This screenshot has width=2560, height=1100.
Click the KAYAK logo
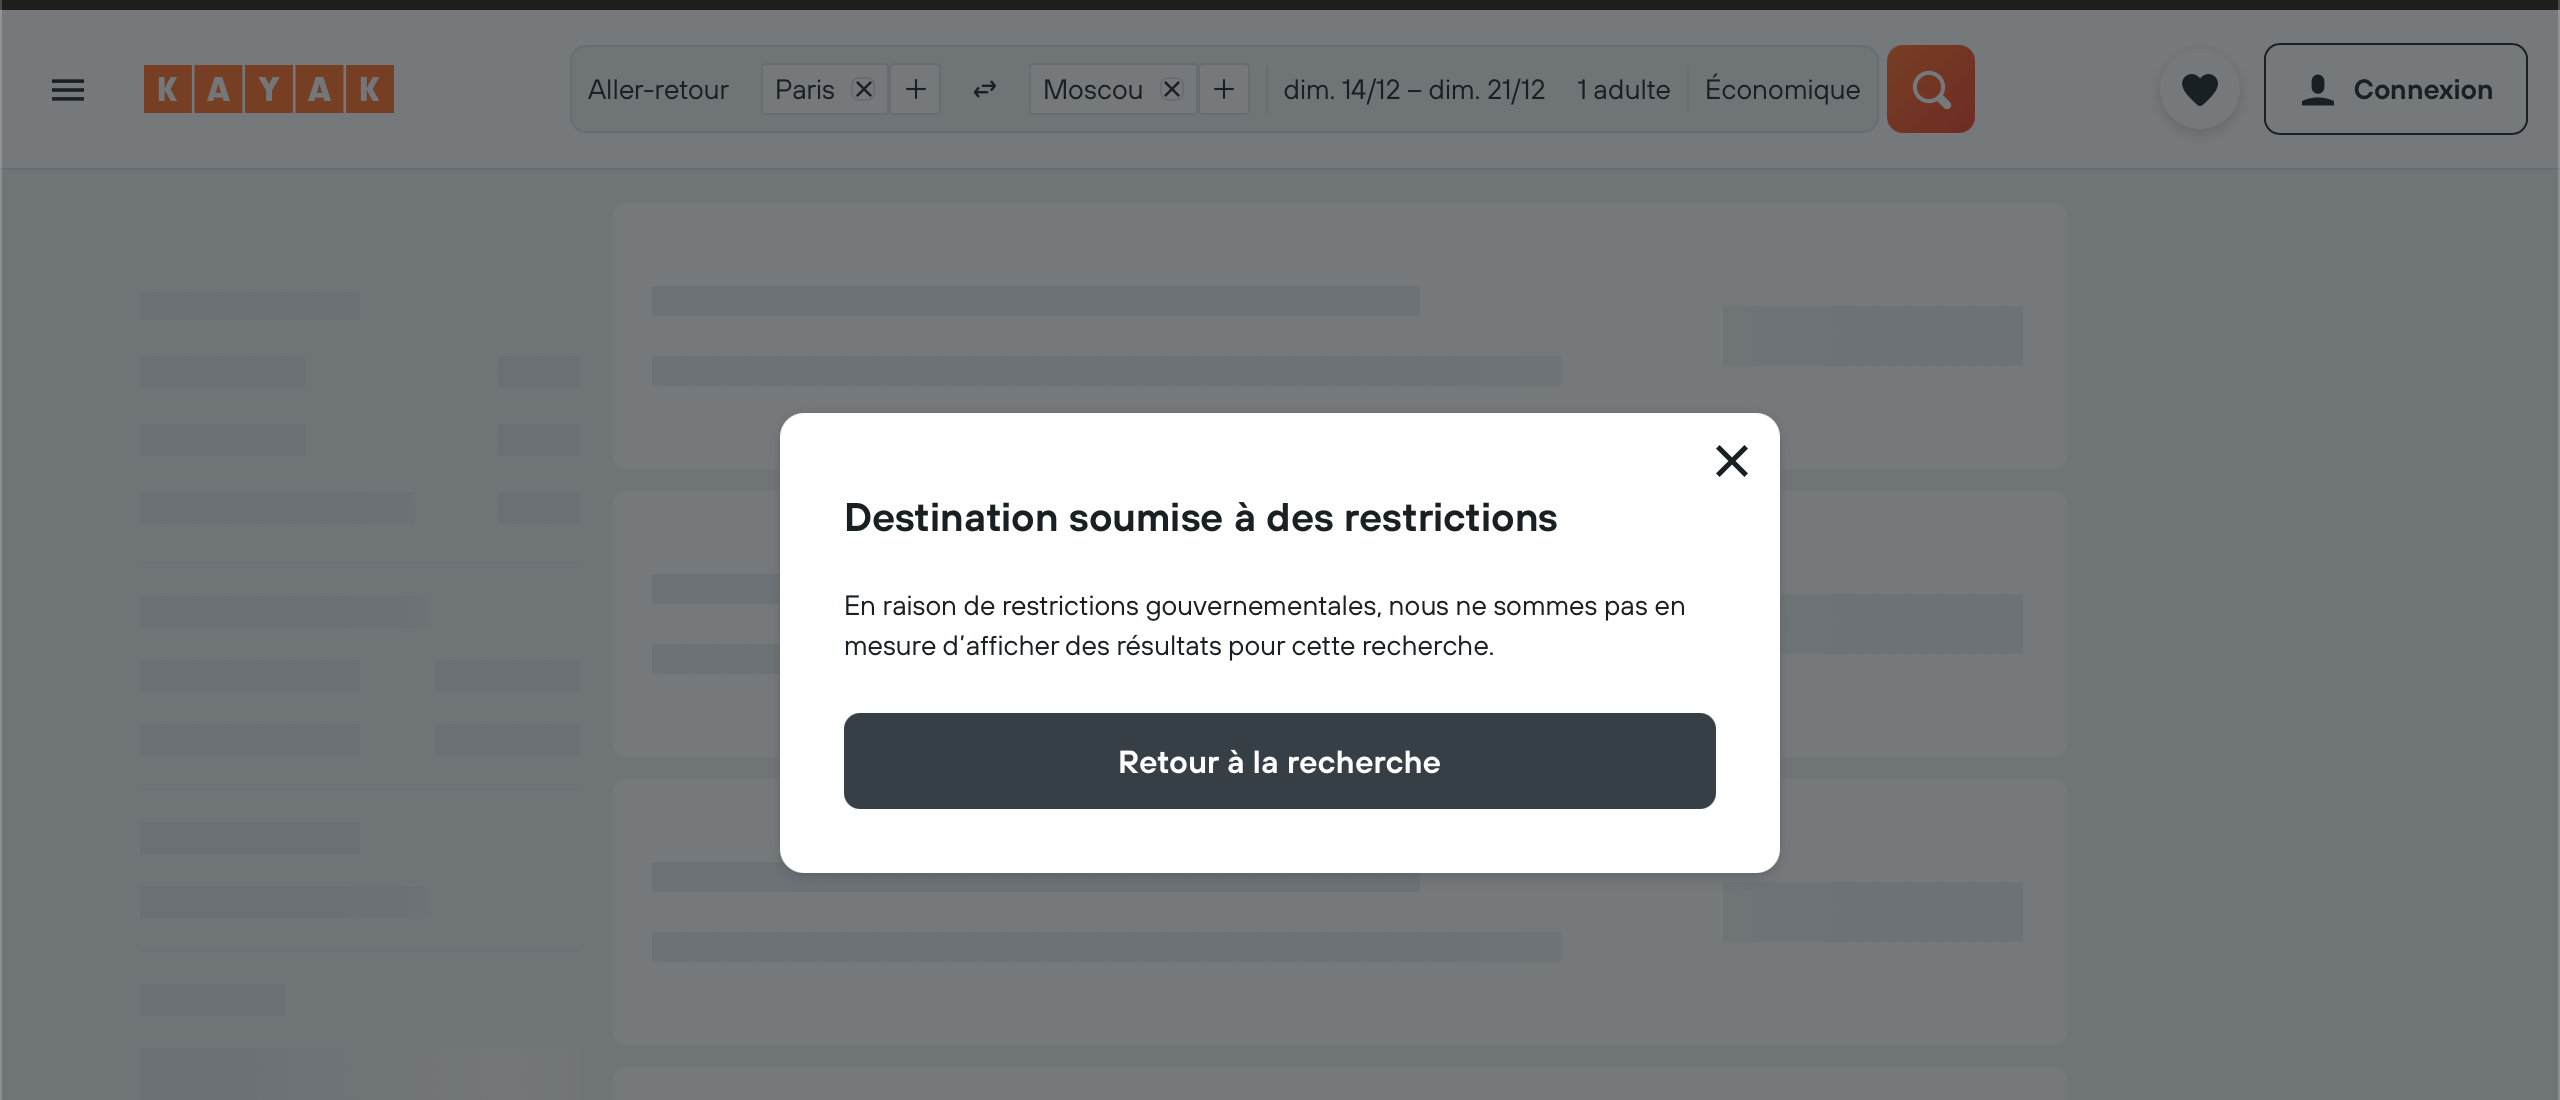[269, 89]
